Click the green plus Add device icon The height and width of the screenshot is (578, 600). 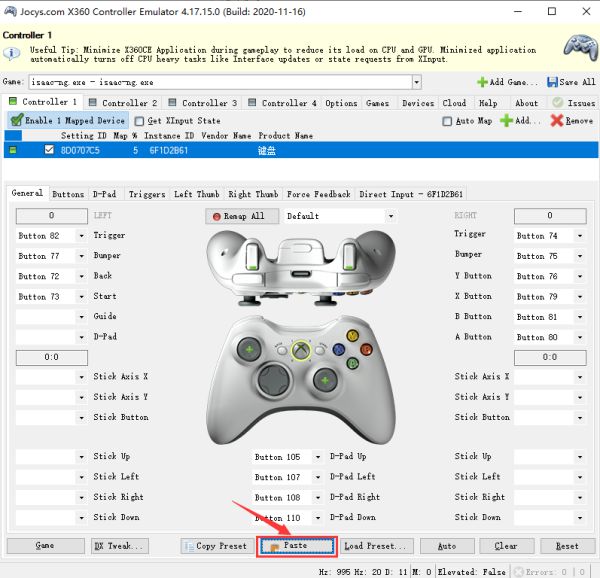[x=507, y=120]
